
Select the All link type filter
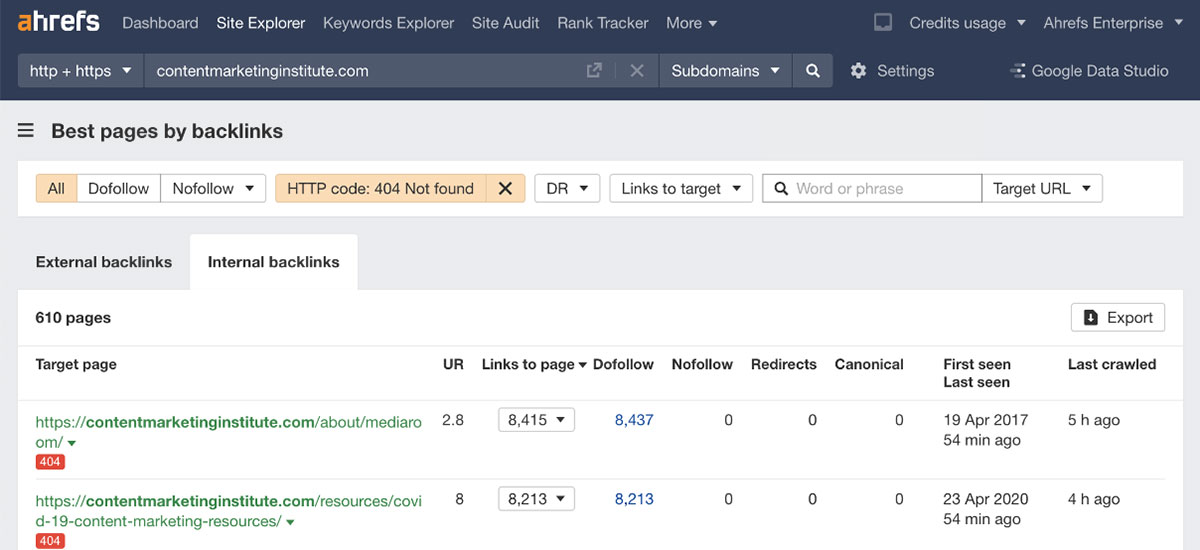[56, 188]
